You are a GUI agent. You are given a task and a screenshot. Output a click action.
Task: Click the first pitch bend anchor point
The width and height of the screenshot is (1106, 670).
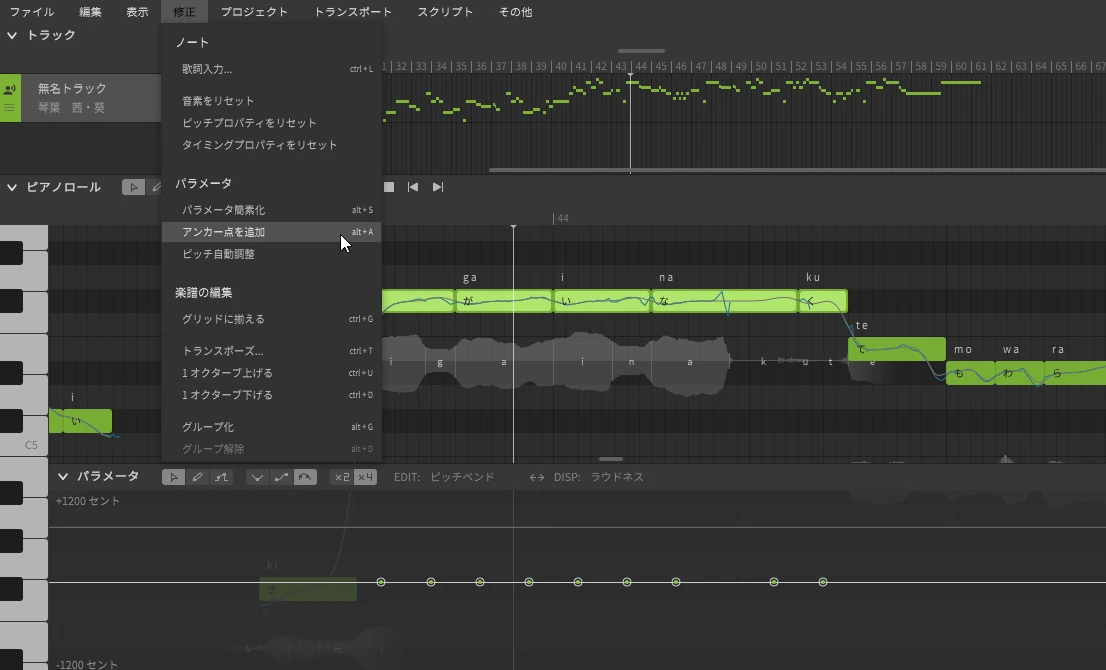click(x=381, y=582)
